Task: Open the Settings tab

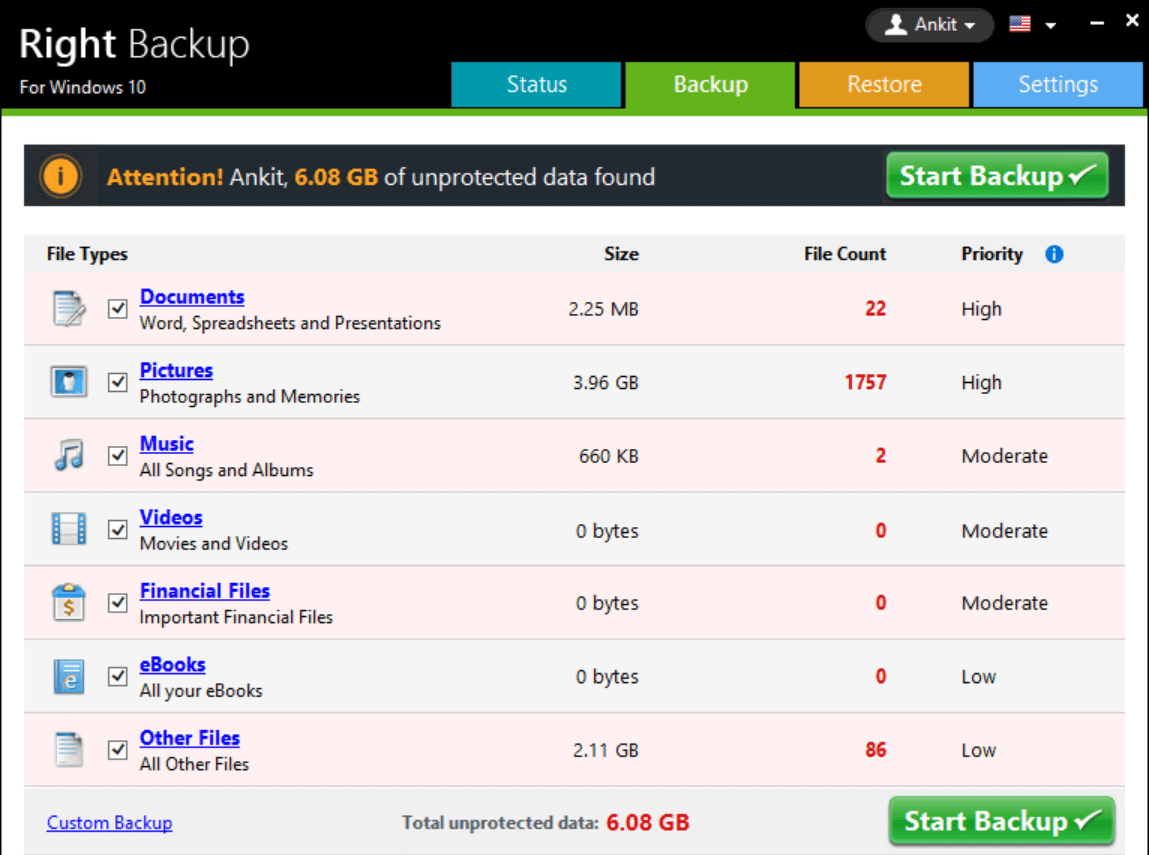Action: 1057,85
